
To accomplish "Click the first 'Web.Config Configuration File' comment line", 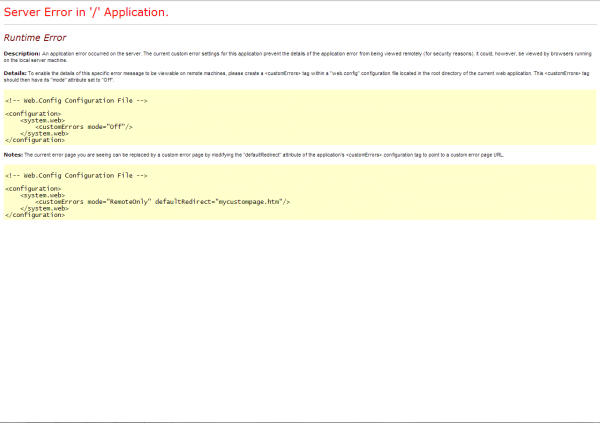I will click(x=76, y=101).
